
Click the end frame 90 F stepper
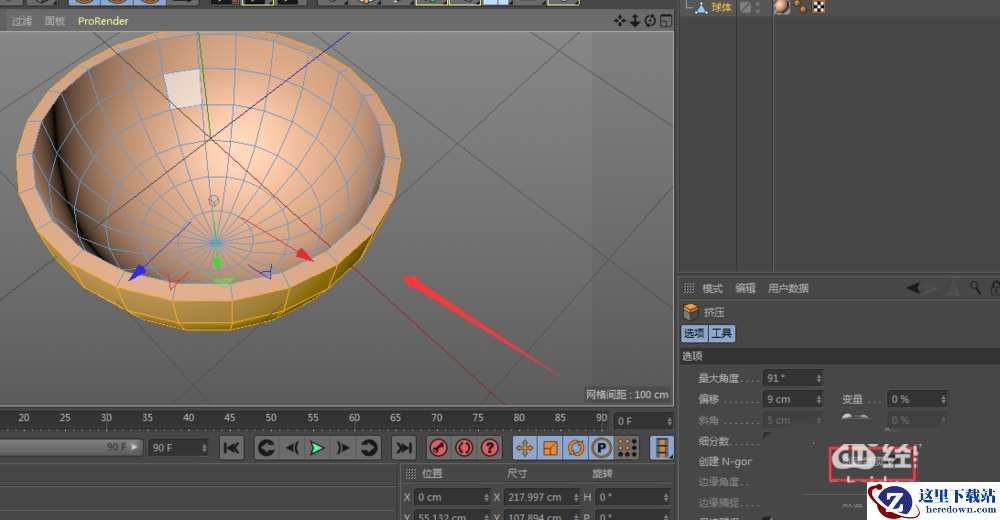click(x=205, y=448)
